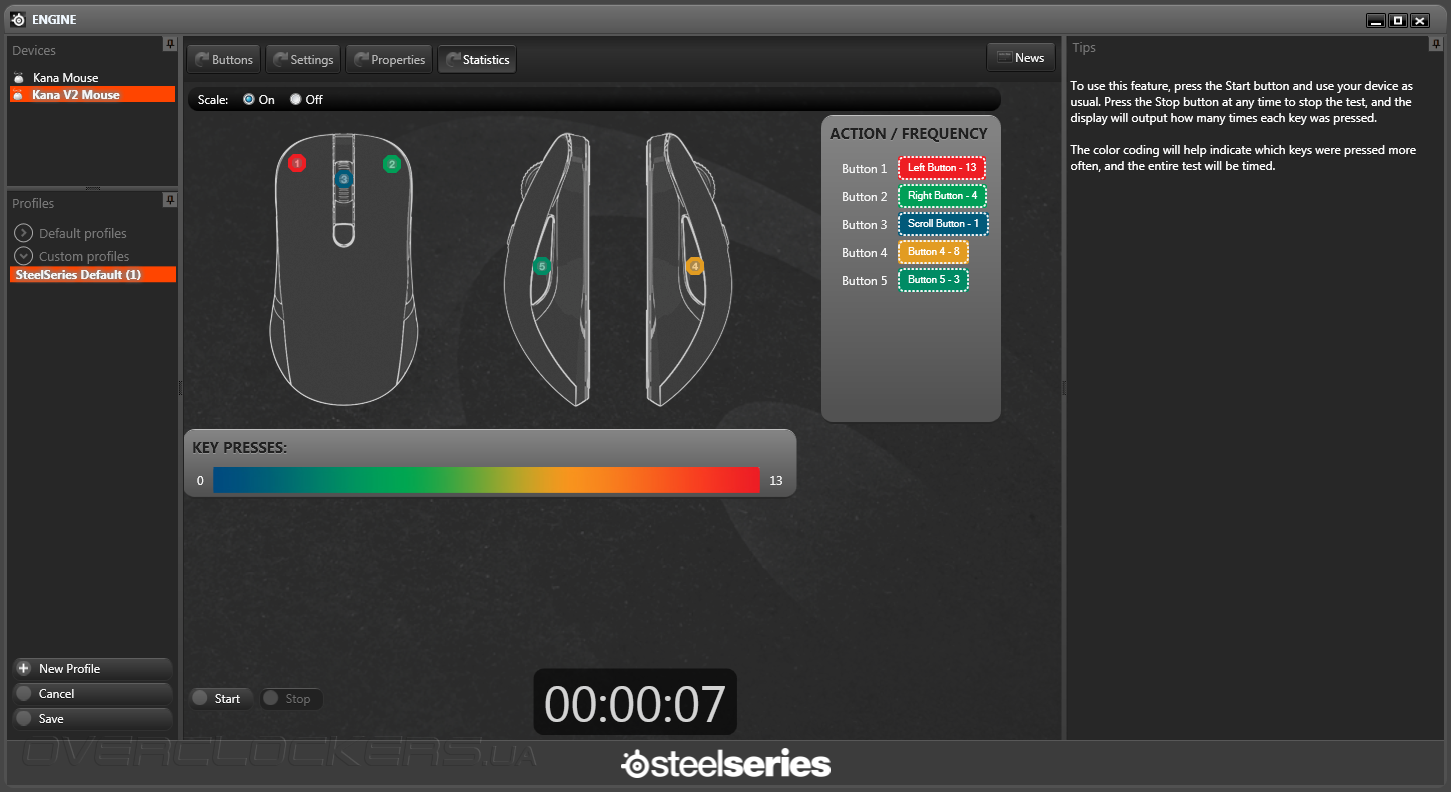Screen dimensions: 1451x792
Task: Pin the Devices panel
Action: click(x=170, y=44)
